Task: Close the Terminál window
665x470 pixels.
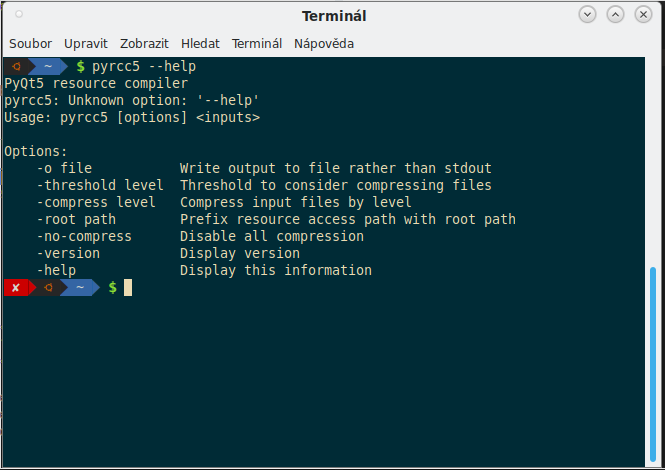Action: (643, 15)
